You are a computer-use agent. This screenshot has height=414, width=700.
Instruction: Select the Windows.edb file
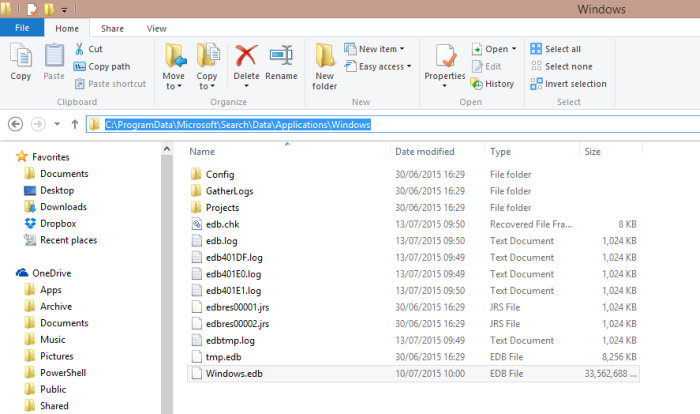point(231,374)
